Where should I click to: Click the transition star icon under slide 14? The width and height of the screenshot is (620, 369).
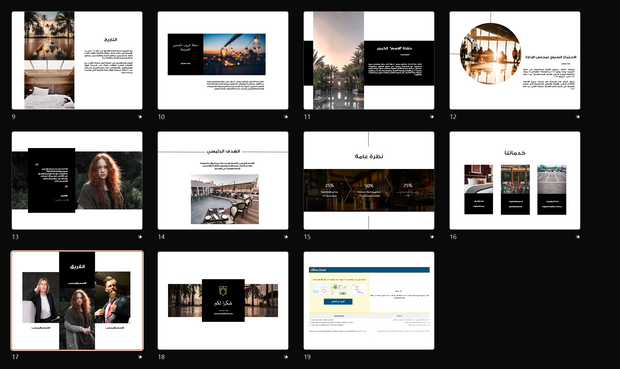(286, 237)
